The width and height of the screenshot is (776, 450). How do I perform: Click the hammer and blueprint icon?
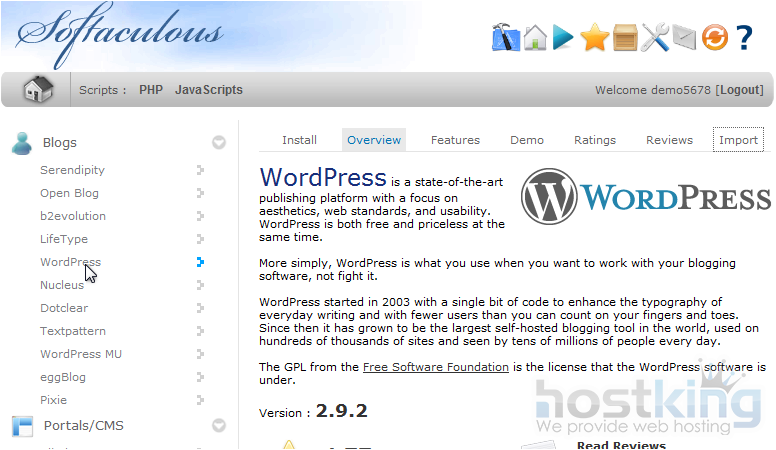(x=506, y=38)
